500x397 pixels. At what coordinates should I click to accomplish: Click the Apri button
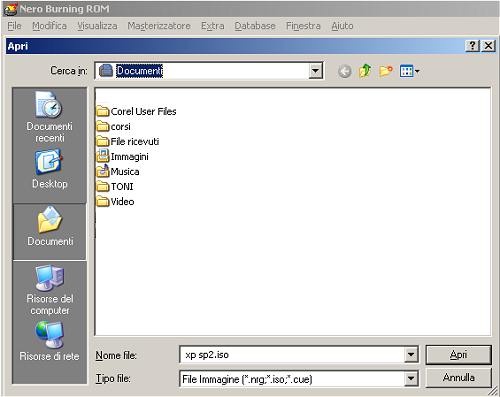459,355
